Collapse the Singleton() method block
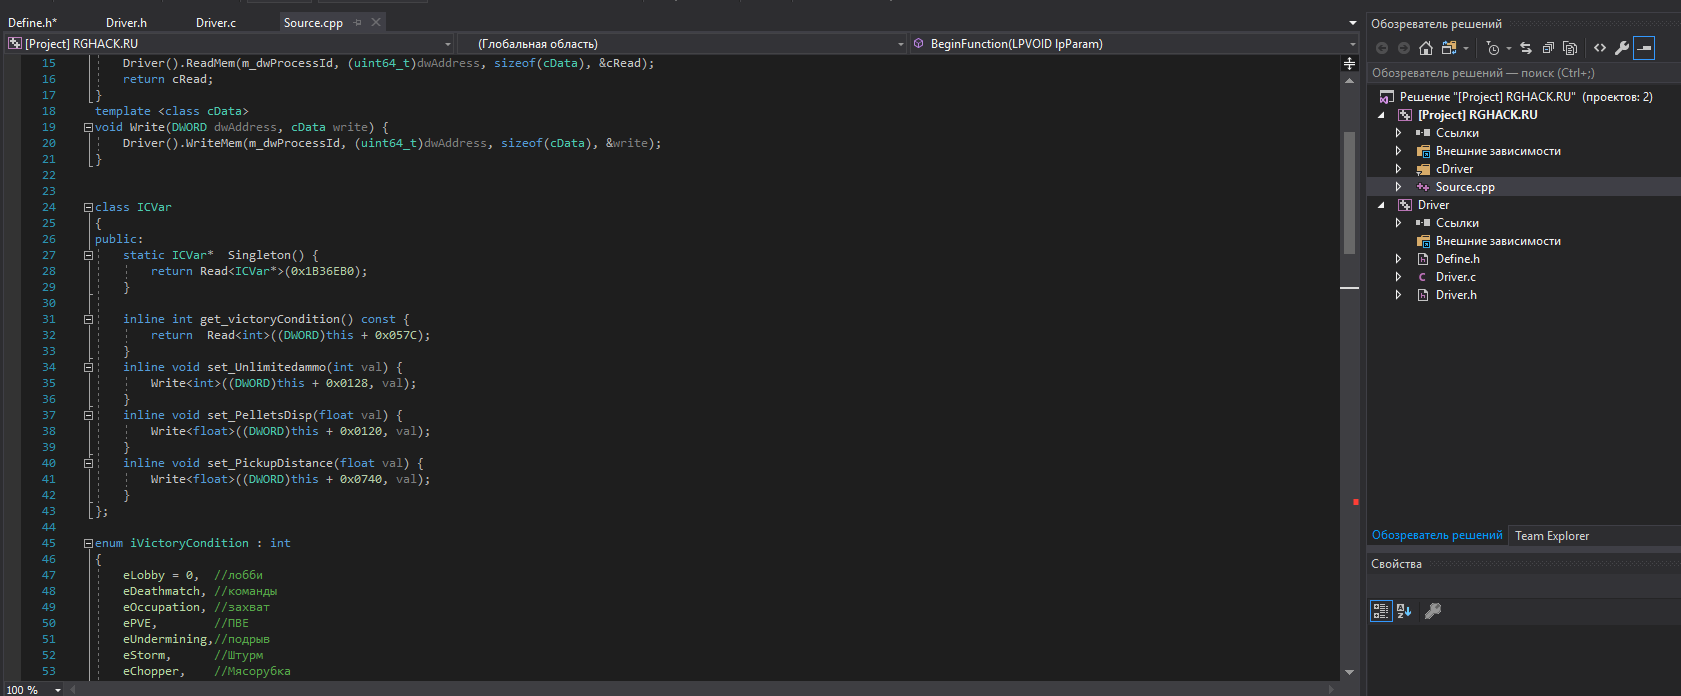 [x=88, y=255]
